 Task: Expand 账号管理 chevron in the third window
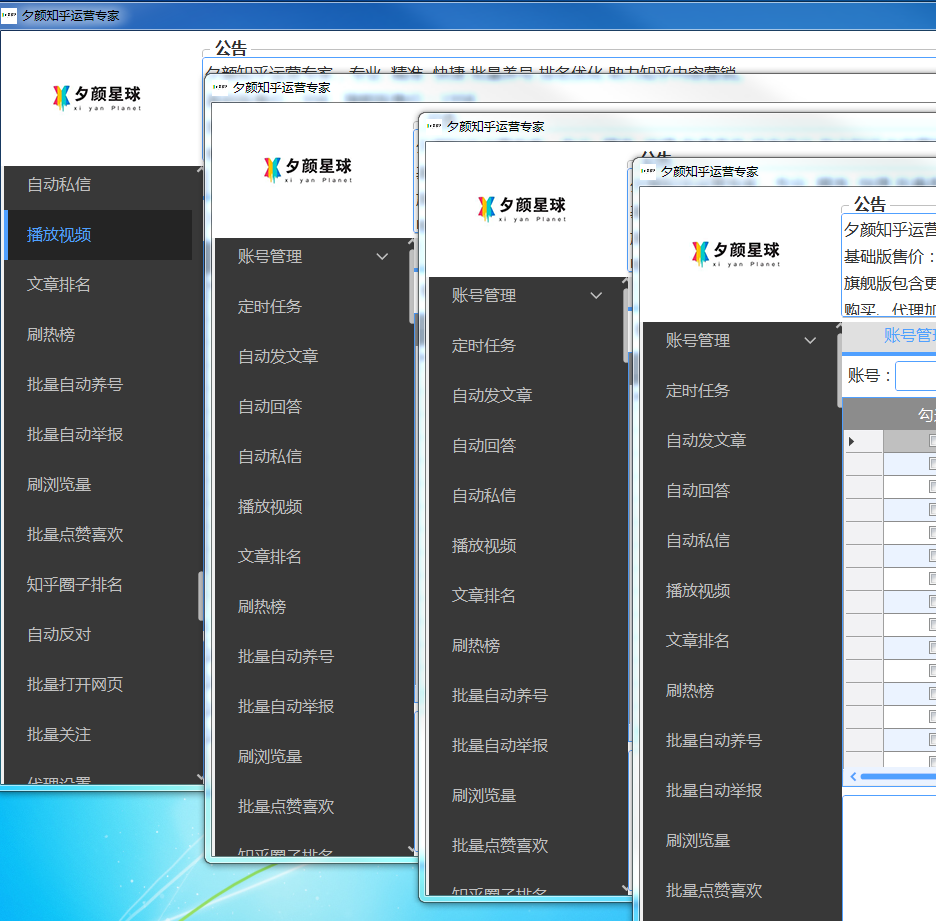pos(596,295)
